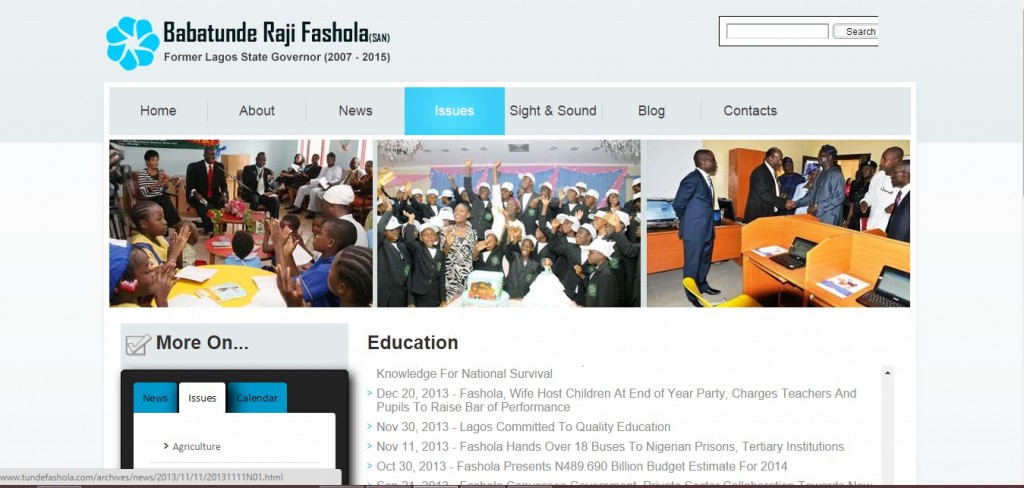This screenshot has width=1024, height=488.
Task: Open the Home menu item
Action: 158,111
